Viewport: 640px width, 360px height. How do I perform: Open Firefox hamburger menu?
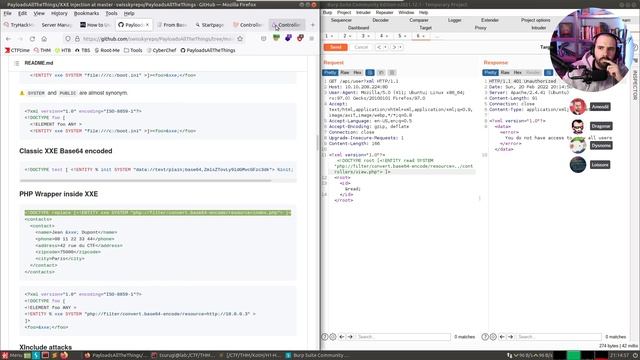[x=311, y=39]
